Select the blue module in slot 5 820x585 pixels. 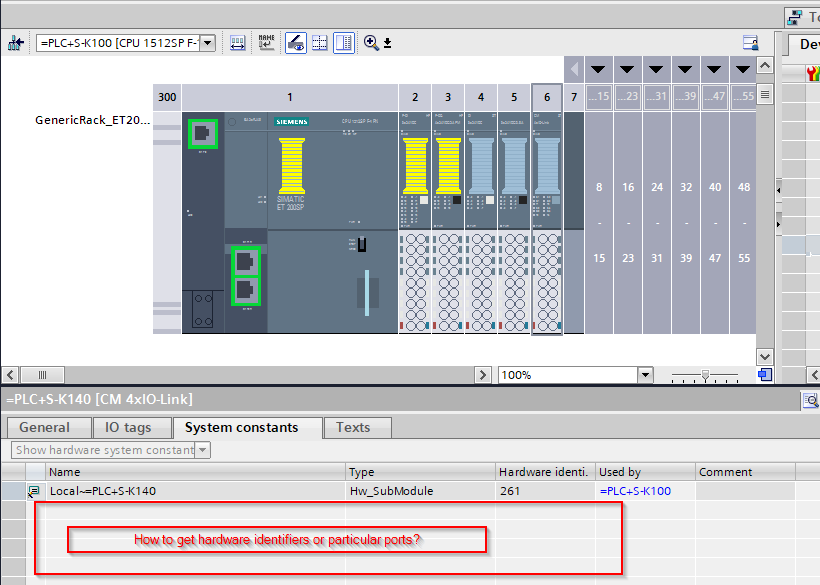(x=514, y=223)
